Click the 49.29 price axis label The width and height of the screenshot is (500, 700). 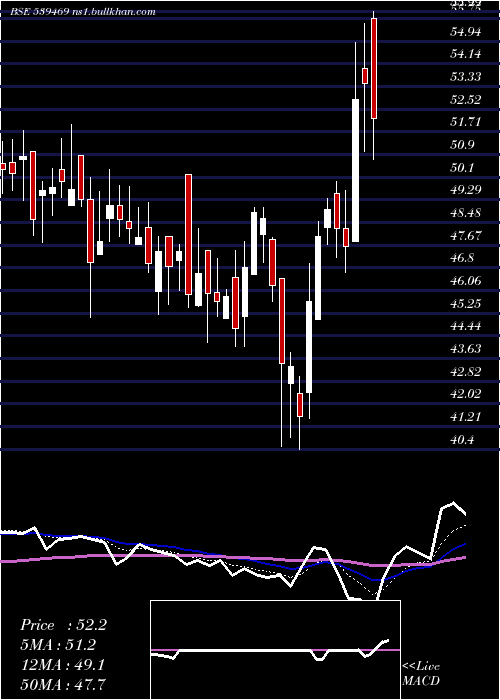466,190
